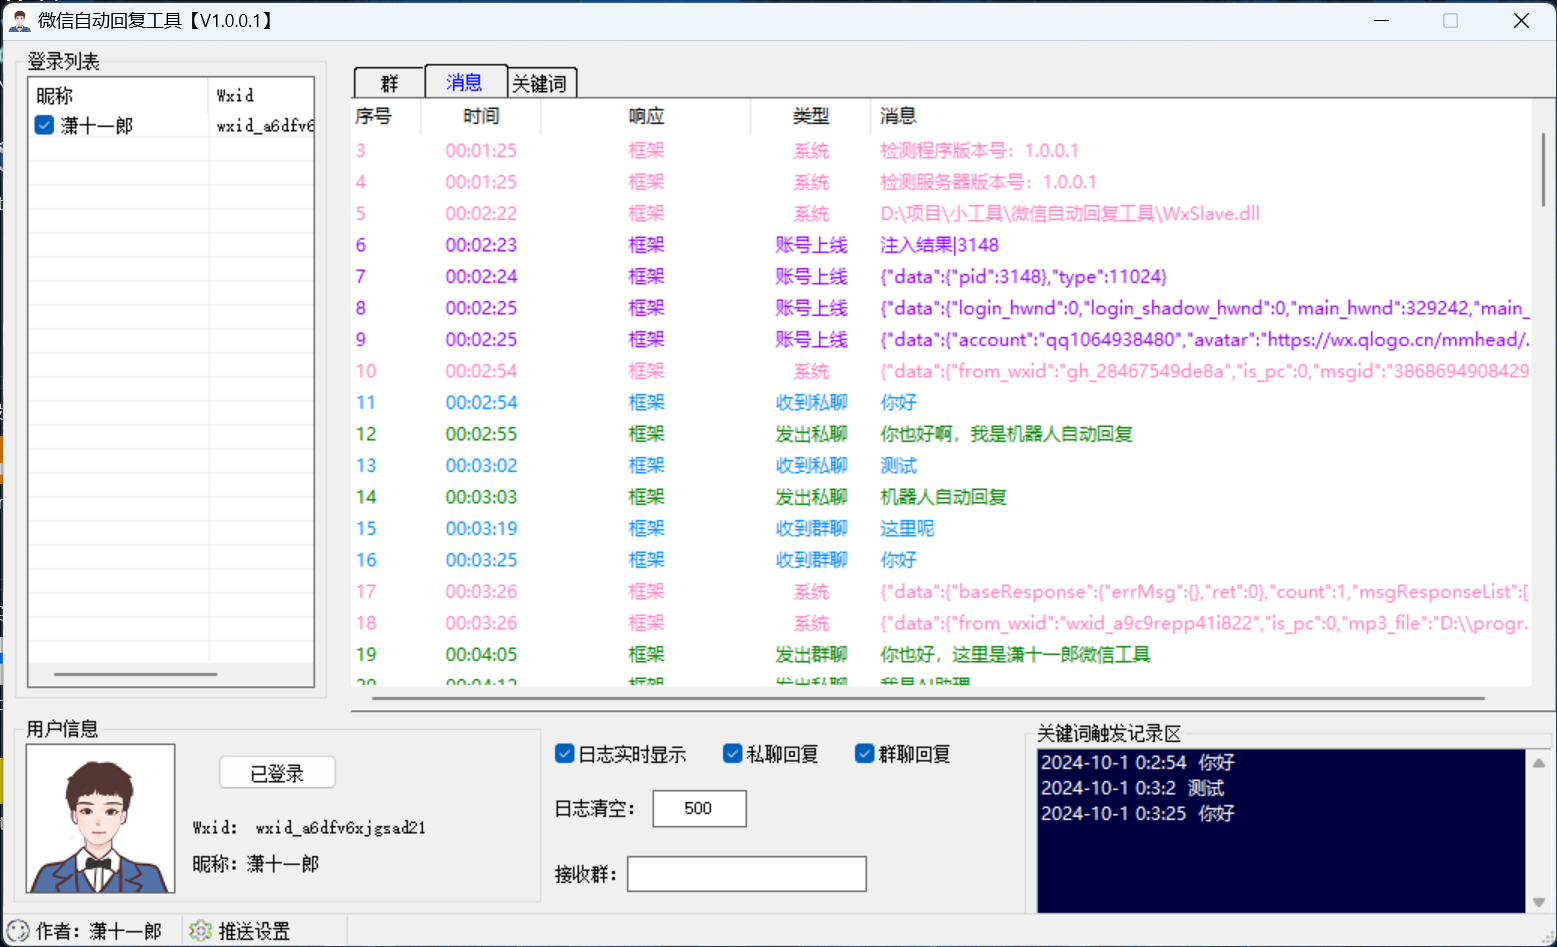
Task: Click the 时间 column header
Action: pos(481,116)
